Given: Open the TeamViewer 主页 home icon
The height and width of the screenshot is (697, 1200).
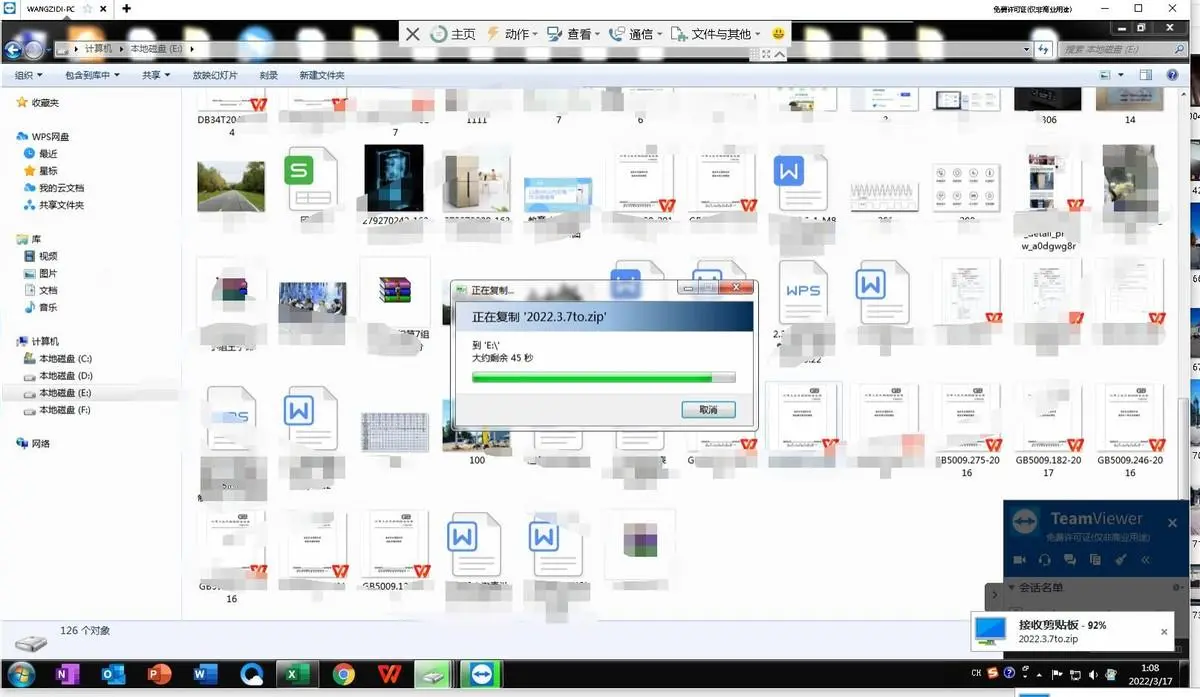Looking at the screenshot, I should (x=438, y=33).
